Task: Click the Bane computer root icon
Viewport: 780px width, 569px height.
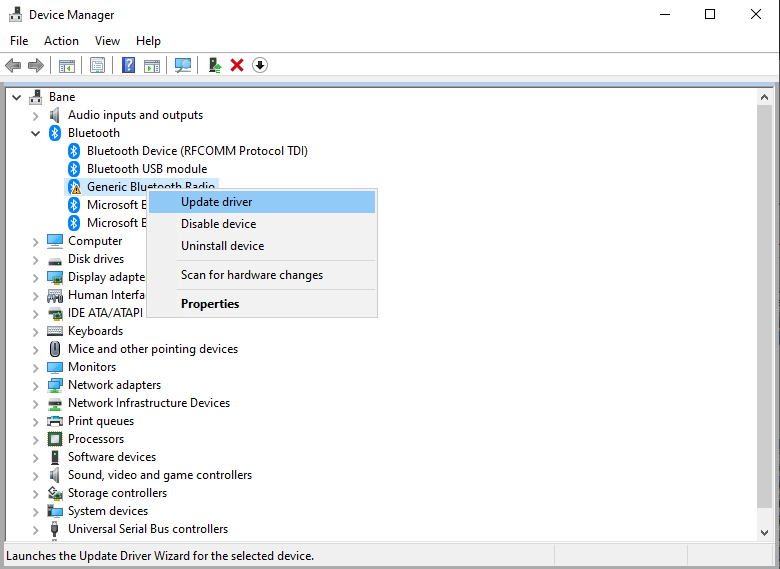Action: tap(35, 96)
